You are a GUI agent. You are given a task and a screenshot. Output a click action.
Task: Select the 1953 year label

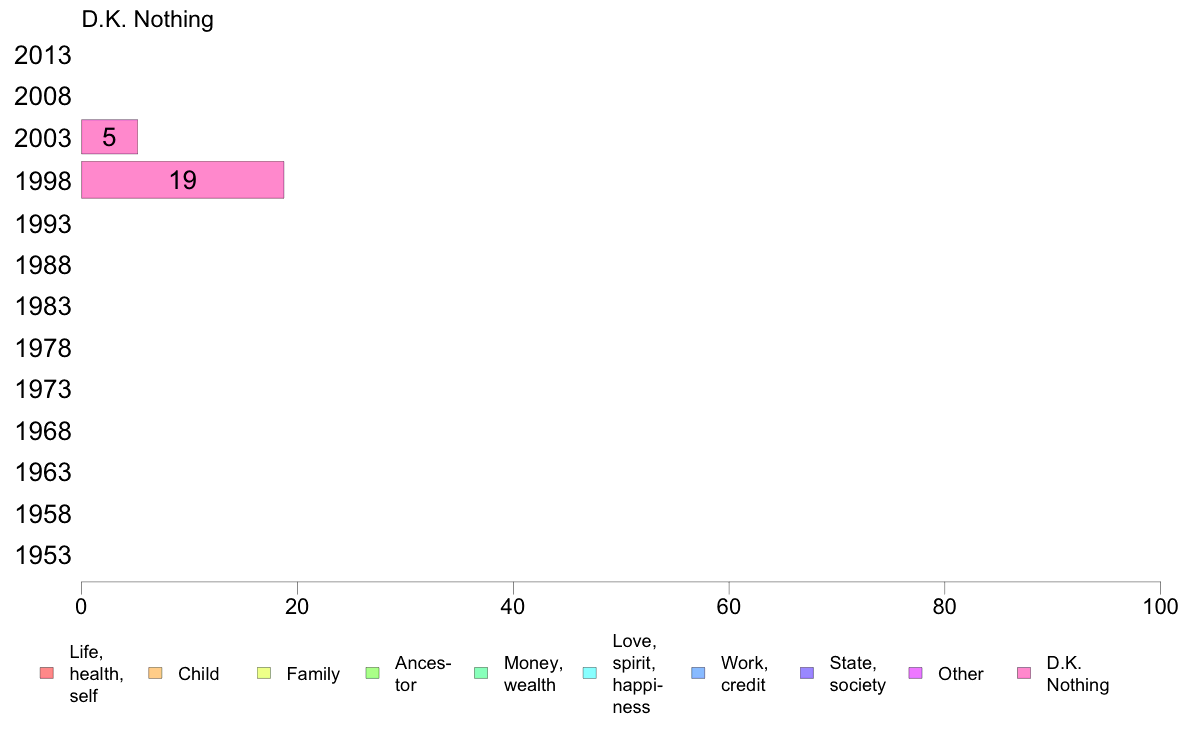tap(43, 556)
